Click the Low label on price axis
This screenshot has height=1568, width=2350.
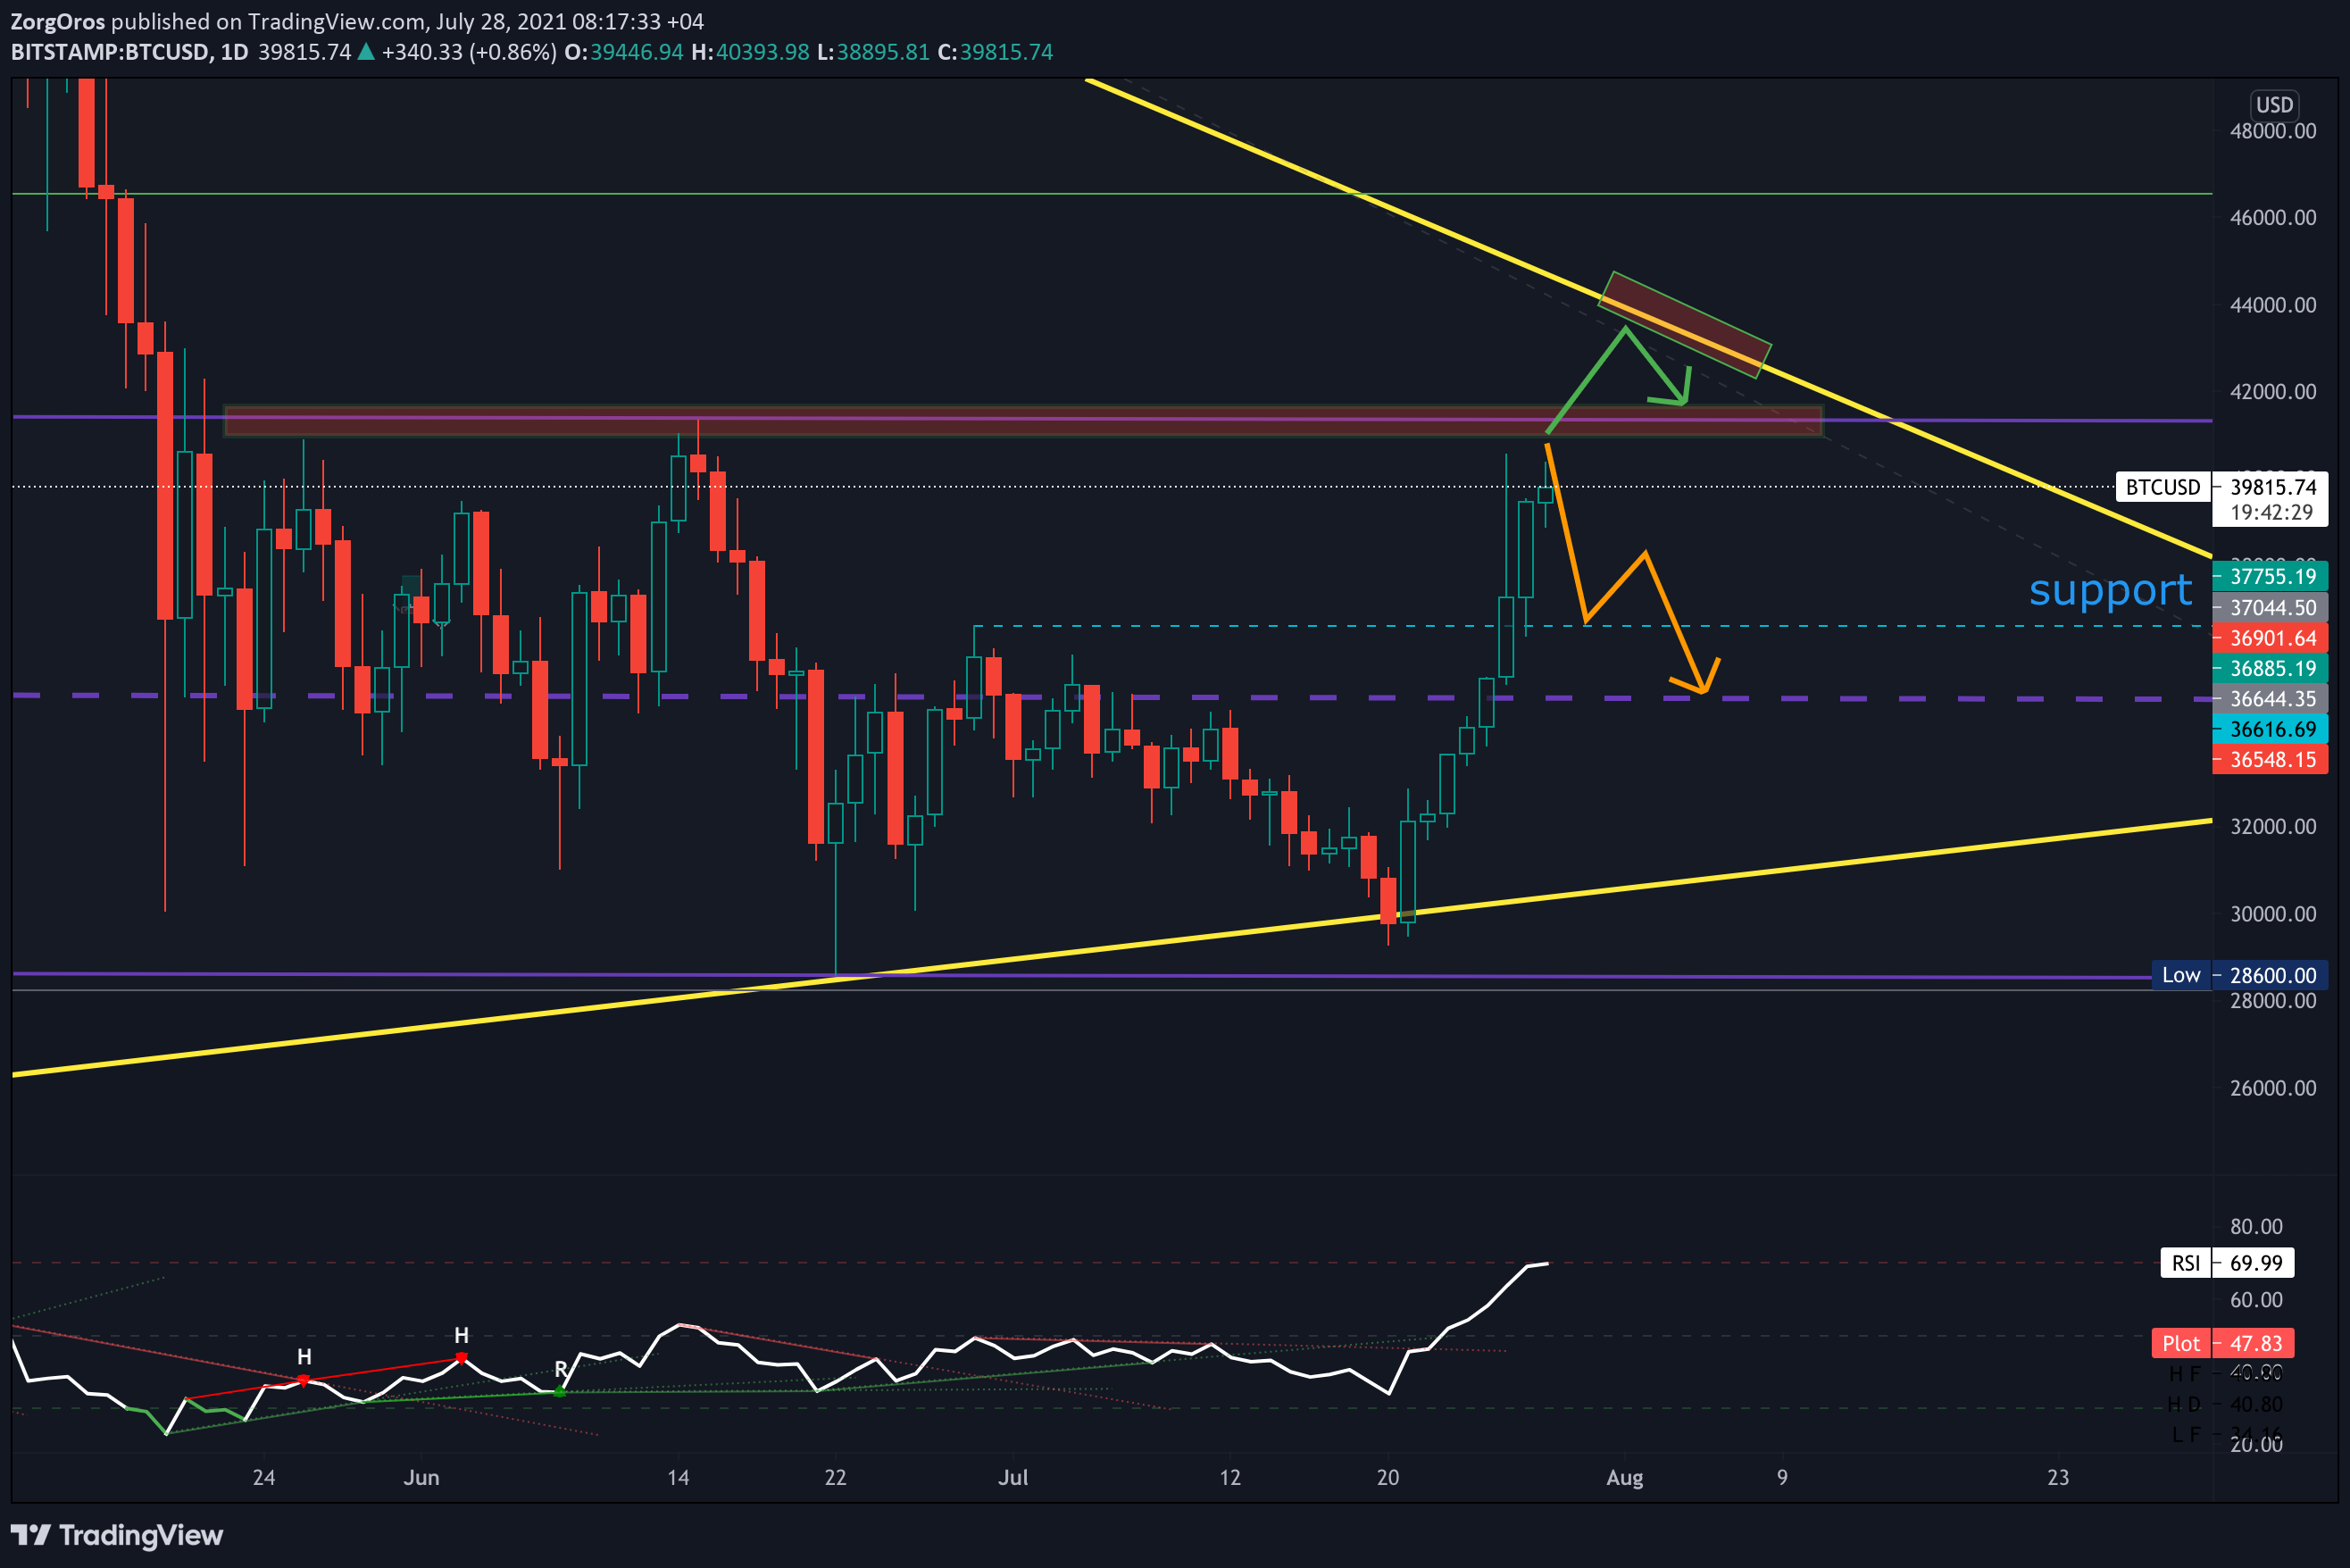coord(2181,975)
